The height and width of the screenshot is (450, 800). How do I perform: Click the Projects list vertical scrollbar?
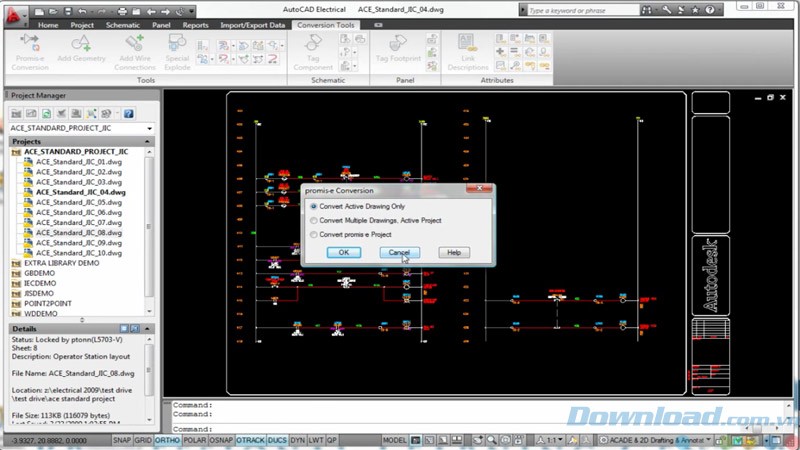tap(149, 231)
